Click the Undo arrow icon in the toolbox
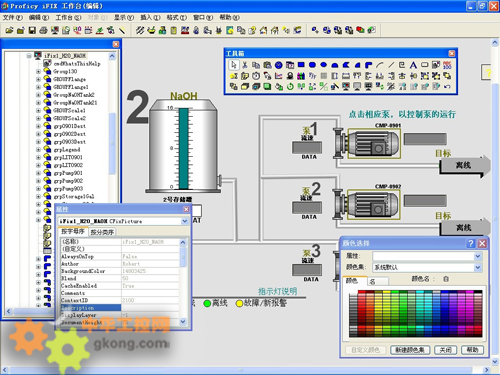The height and width of the screenshot is (375, 500). (x=447, y=87)
